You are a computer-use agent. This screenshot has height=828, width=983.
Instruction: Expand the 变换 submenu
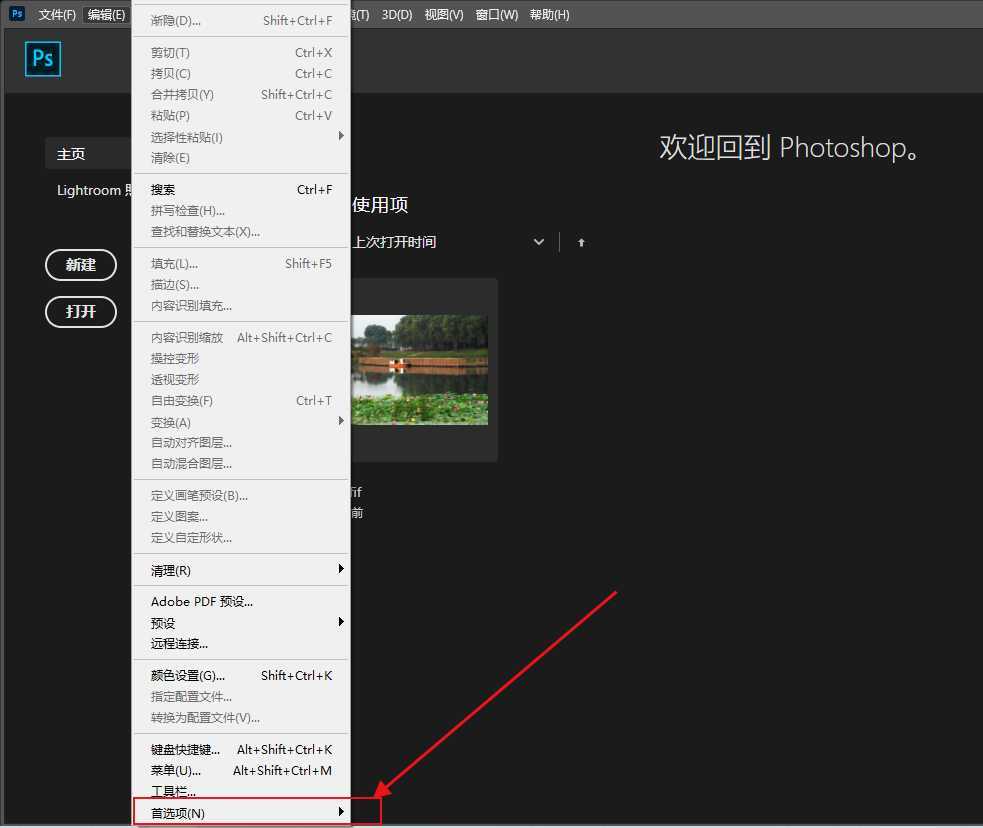[x=169, y=421]
